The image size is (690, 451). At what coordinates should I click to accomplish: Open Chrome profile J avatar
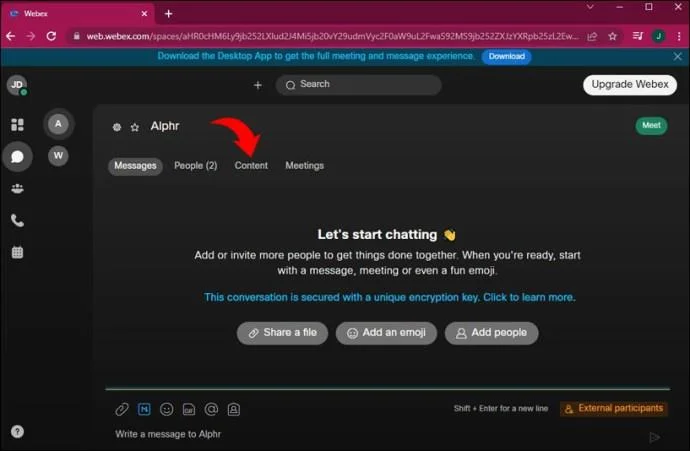click(x=658, y=36)
